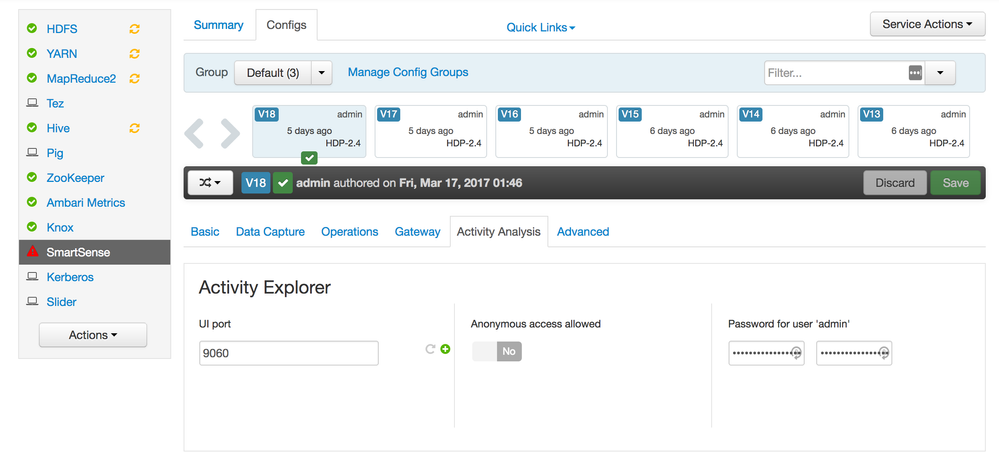This screenshot has height=454, width=999.
Task: Click the client laptop icon next to Slider
Action: pyautogui.click(x=31, y=302)
